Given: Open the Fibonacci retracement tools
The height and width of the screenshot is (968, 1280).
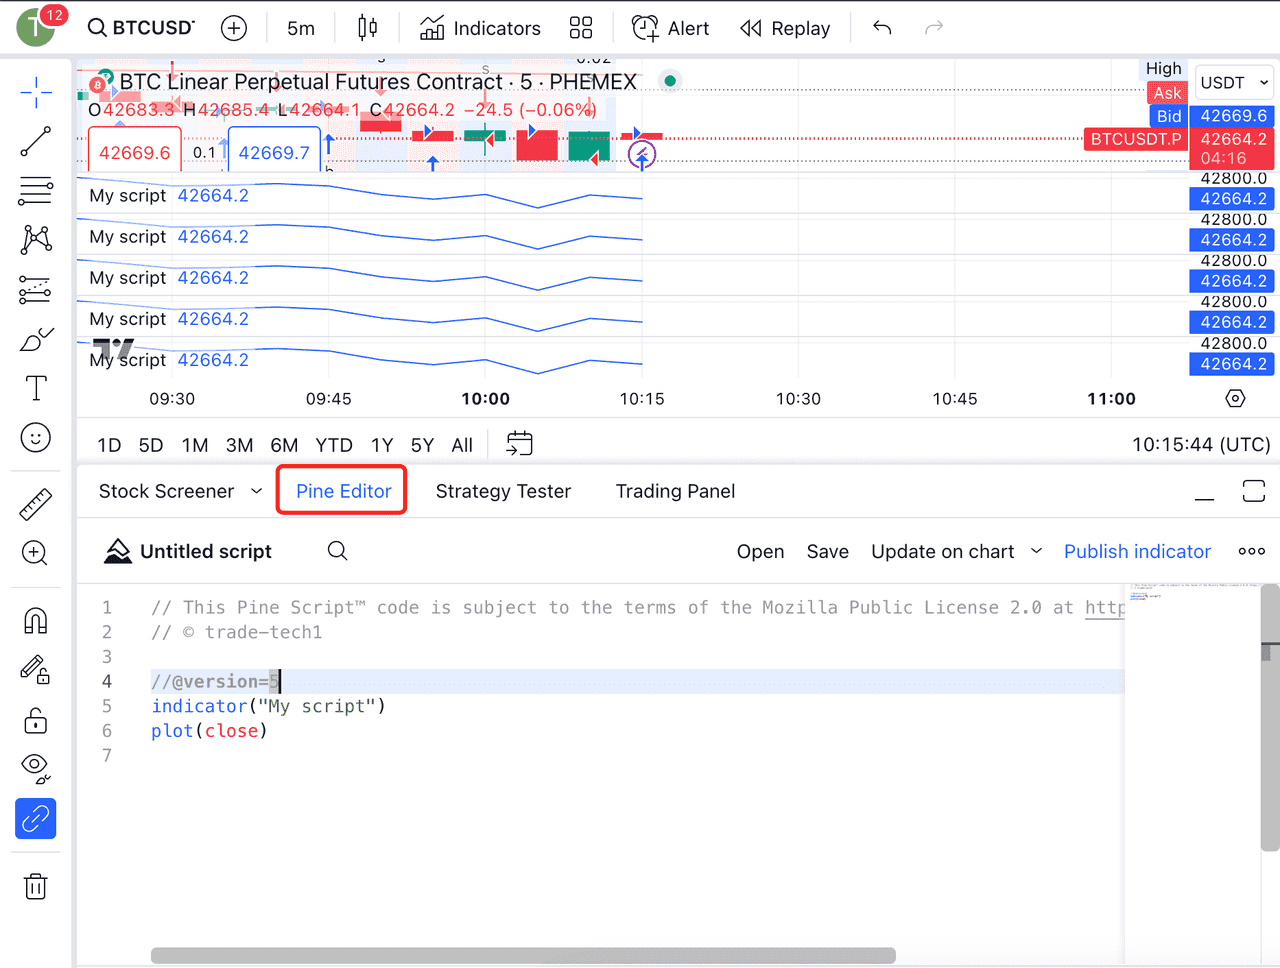Looking at the screenshot, I should pos(36,190).
